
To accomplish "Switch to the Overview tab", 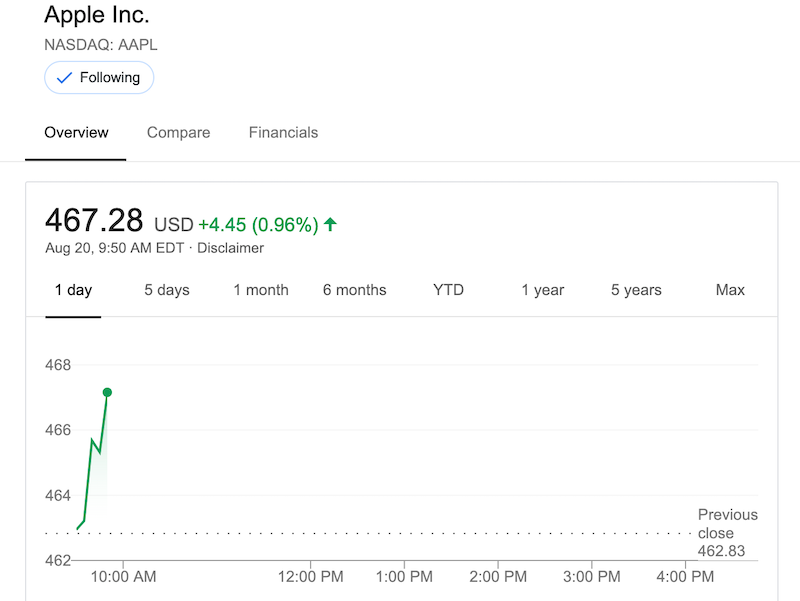I will 76,132.
